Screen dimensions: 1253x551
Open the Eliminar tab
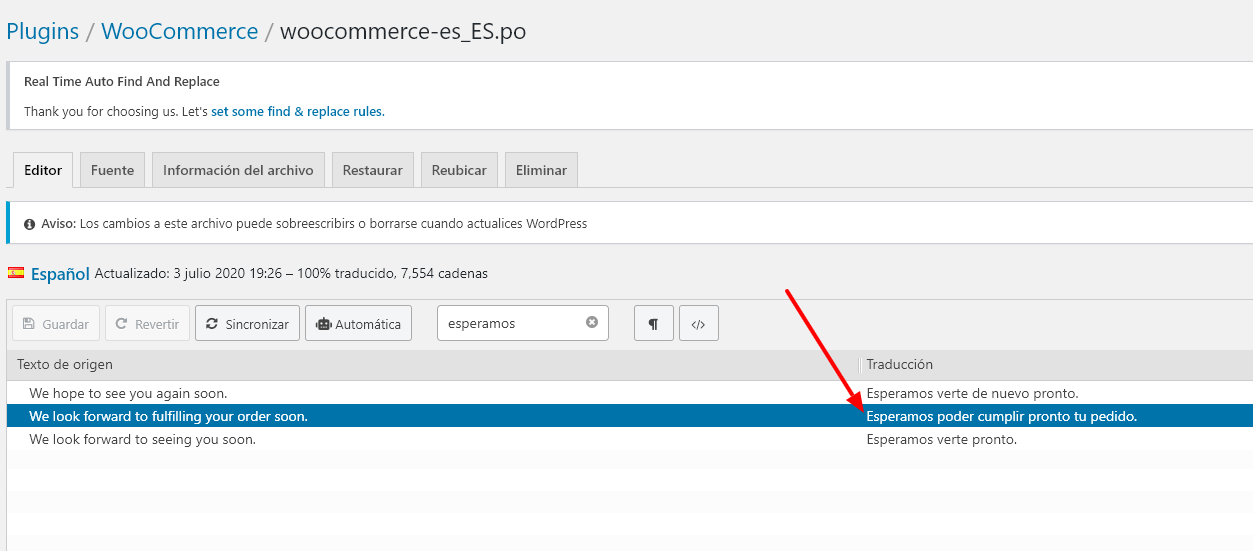point(541,170)
